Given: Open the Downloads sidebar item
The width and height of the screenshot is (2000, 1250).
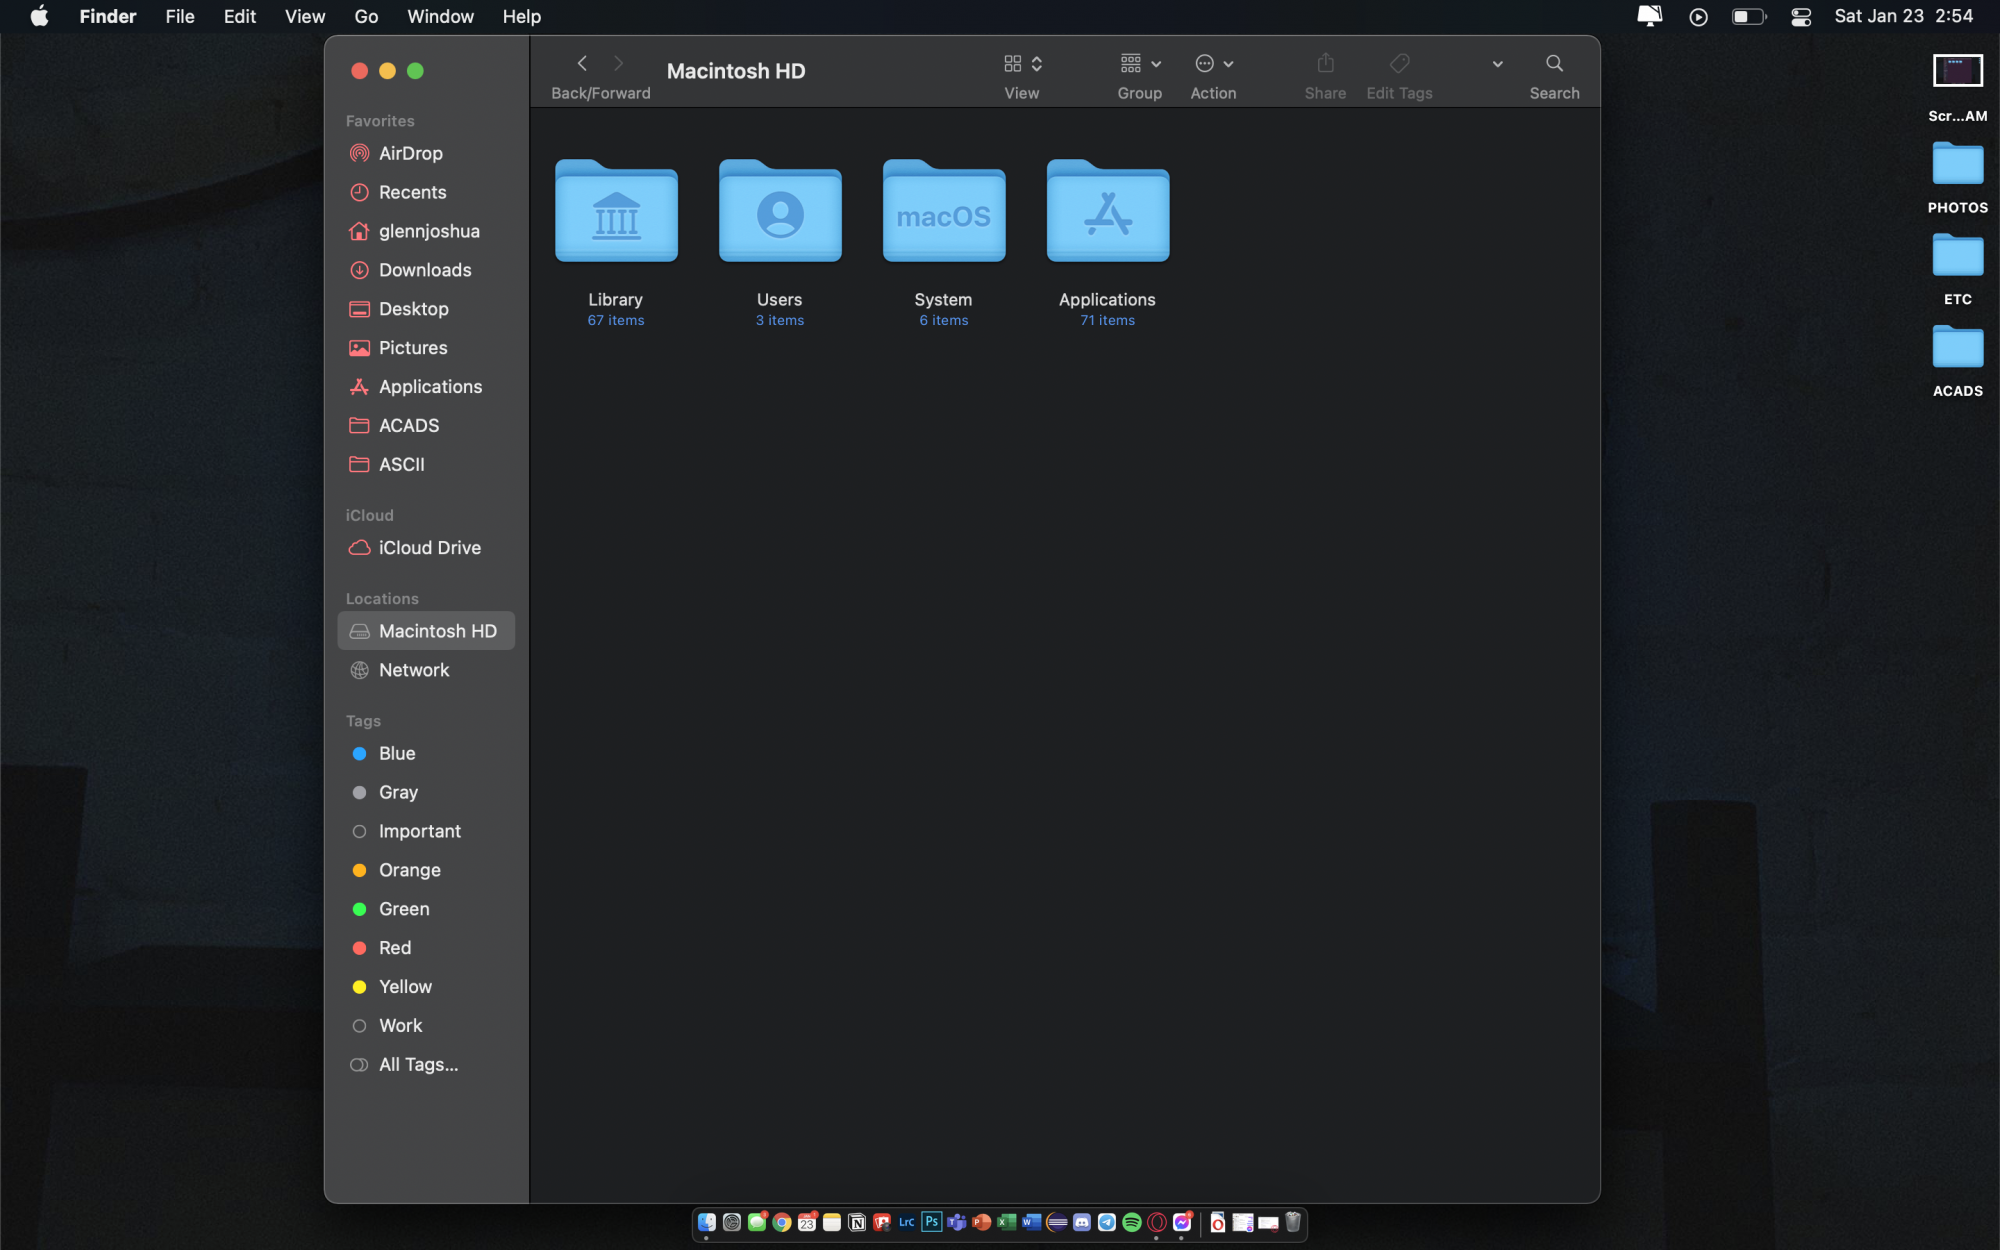Looking at the screenshot, I should pyautogui.click(x=424, y=270).
